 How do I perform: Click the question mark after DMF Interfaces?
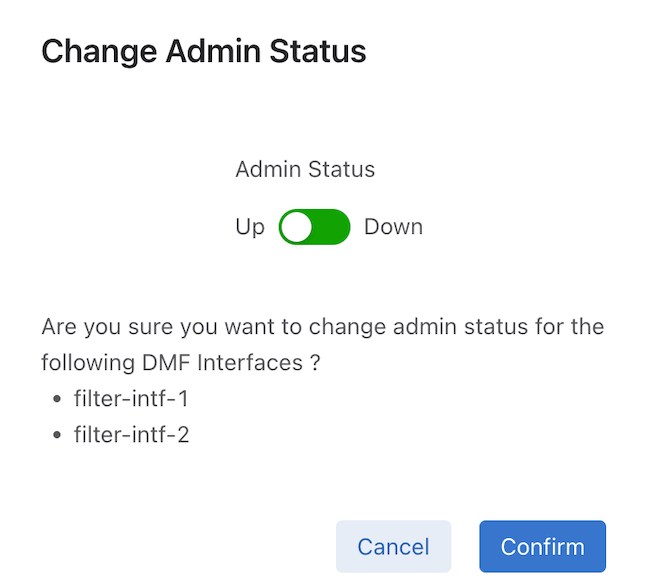pos(314,363)
